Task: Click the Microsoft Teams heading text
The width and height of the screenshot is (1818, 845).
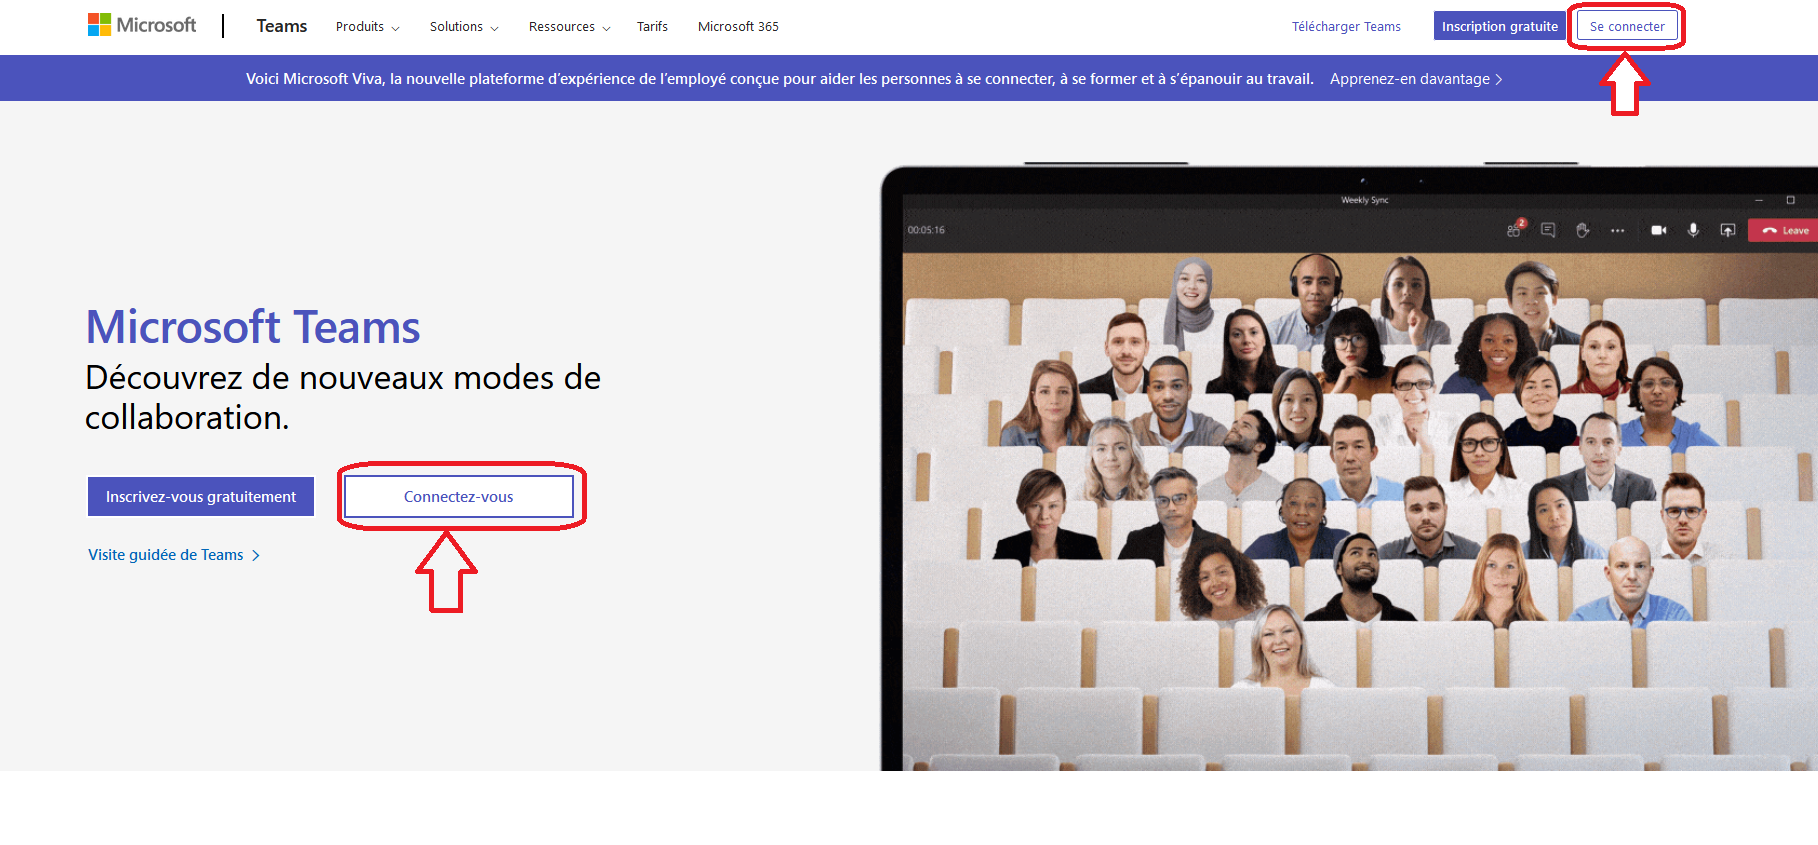Action: [x=253, y=327]
